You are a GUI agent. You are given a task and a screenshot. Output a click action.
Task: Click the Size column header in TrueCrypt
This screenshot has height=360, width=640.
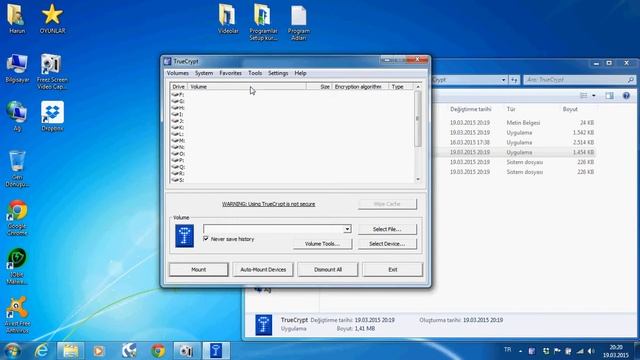click(319, 87)
